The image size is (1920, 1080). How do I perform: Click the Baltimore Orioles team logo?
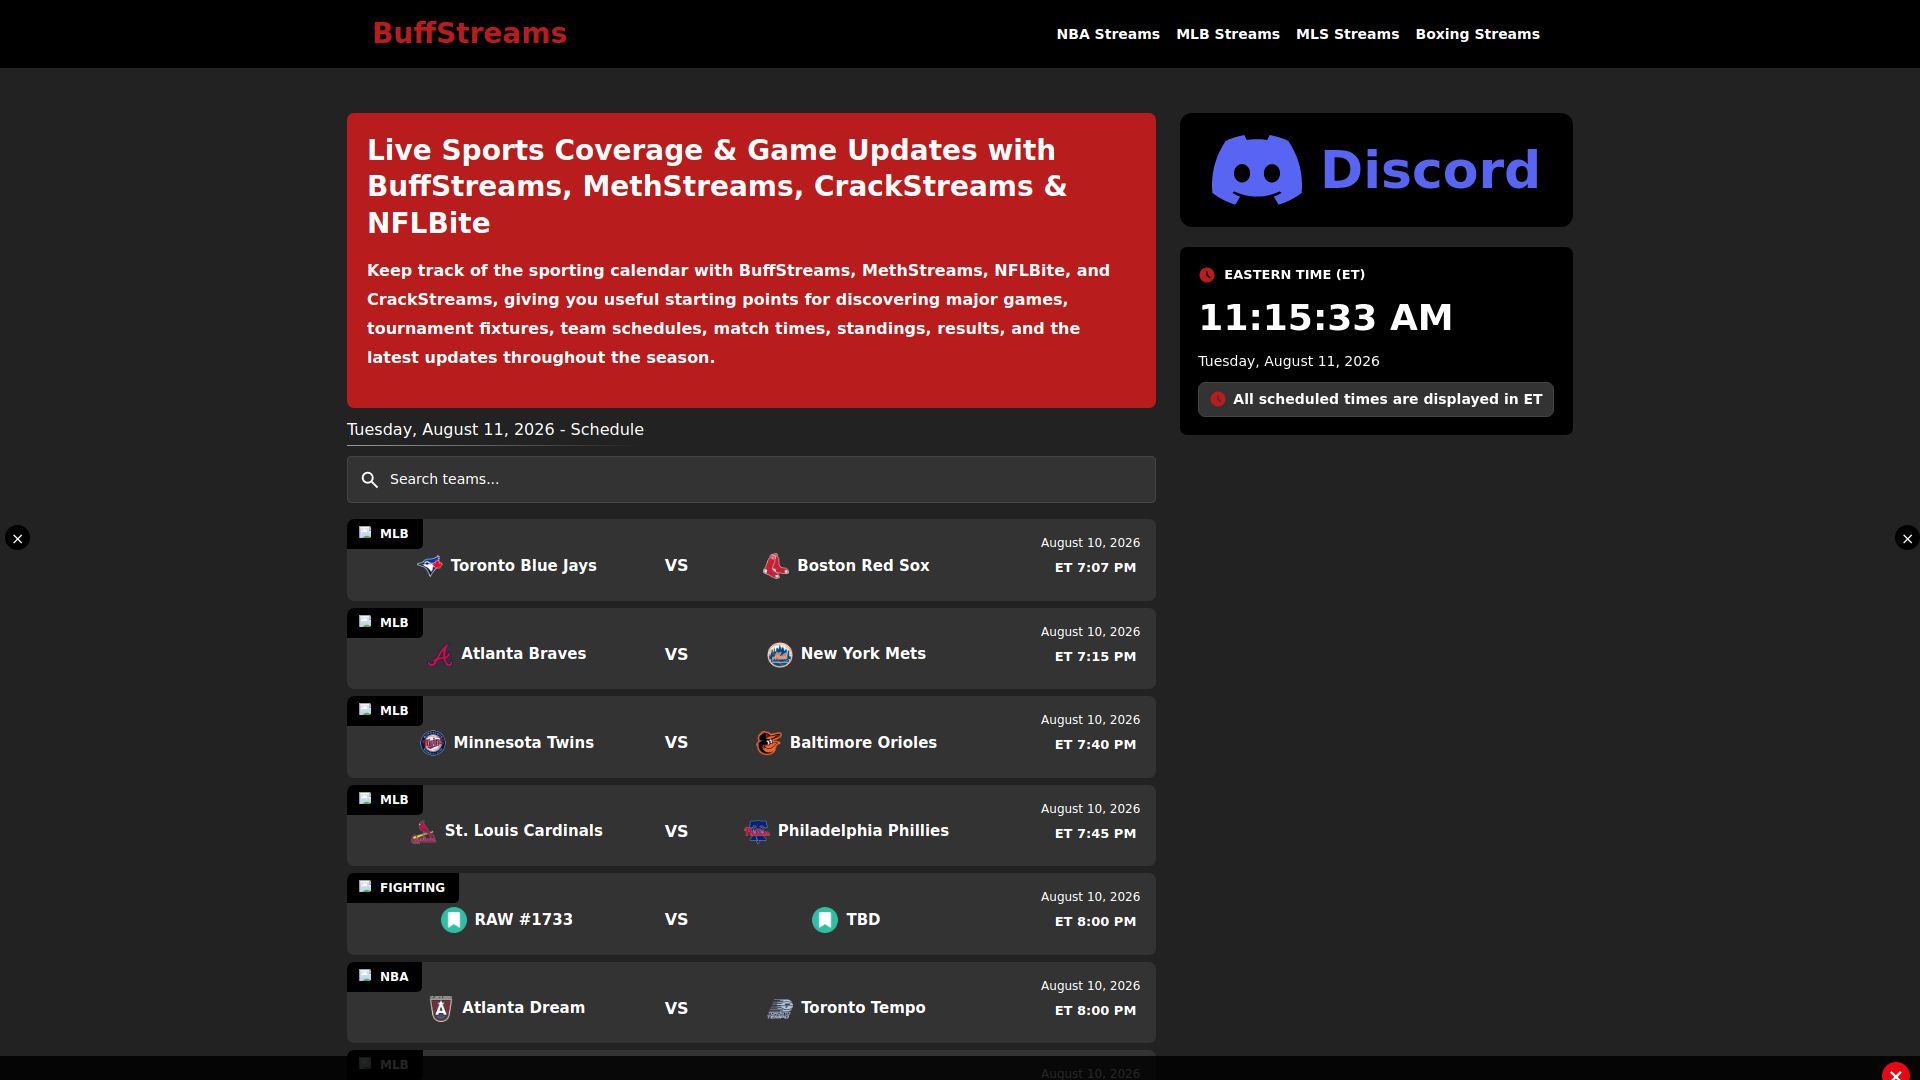point(769,743)
